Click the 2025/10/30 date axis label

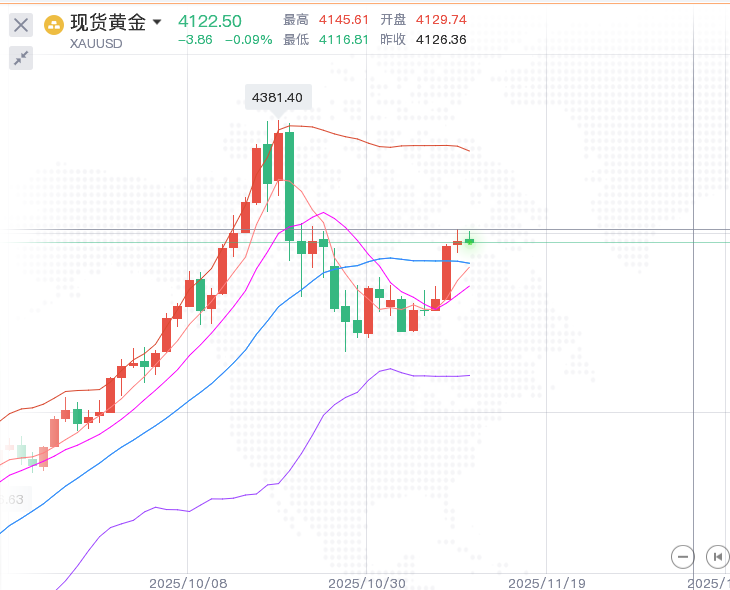(x=367, y=583)
